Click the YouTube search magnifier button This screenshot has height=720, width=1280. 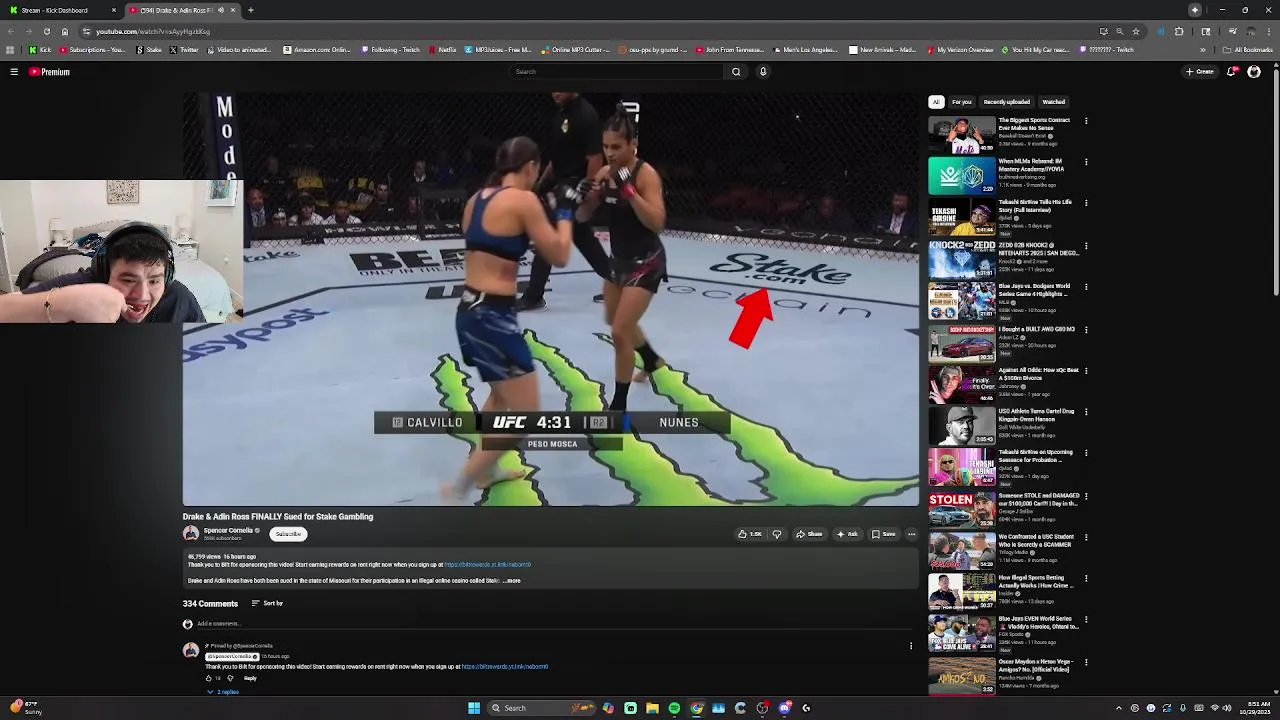point(736,72)
